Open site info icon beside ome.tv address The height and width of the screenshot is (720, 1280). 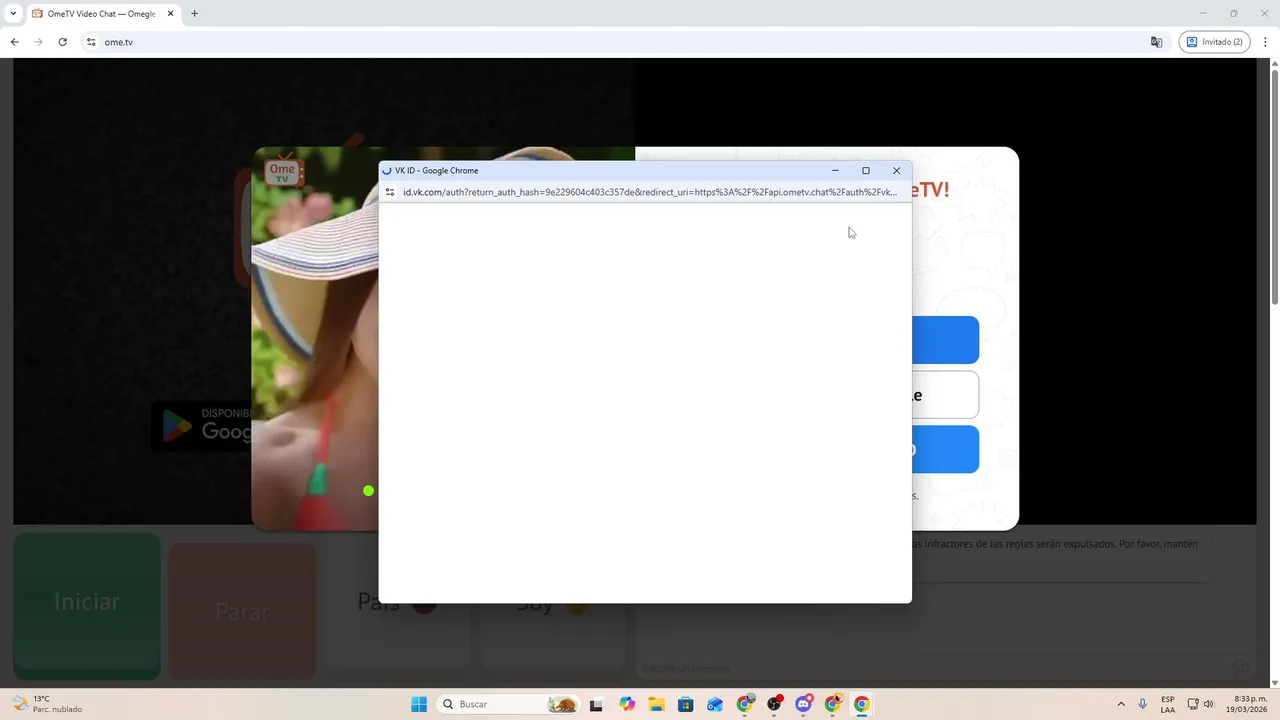click(x=91, y=42)
